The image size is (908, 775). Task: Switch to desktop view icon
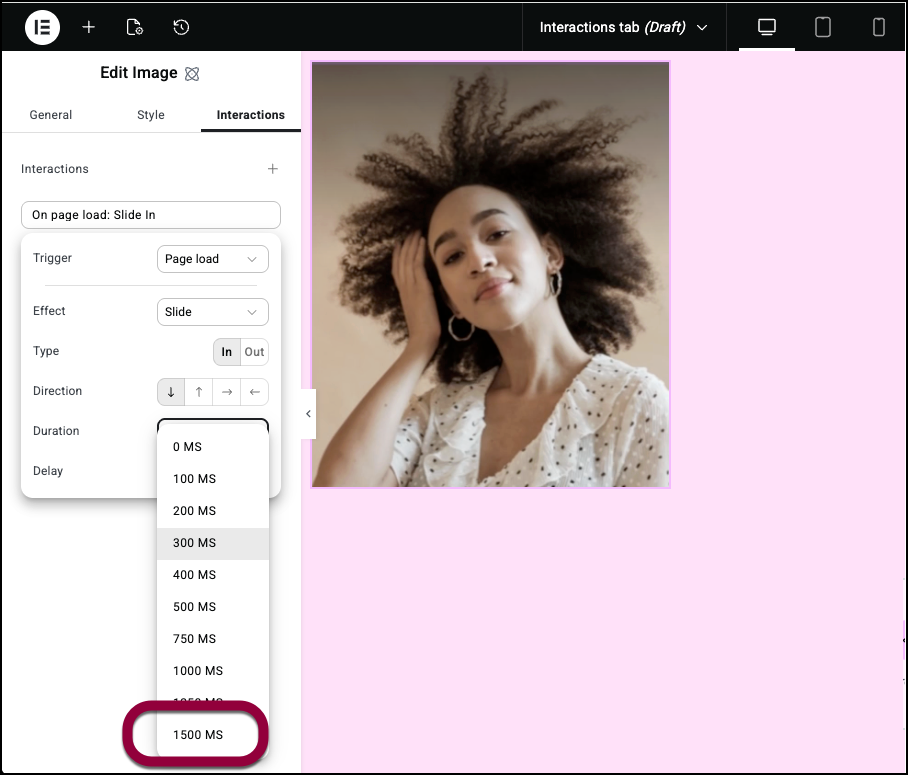pos(767,27)
